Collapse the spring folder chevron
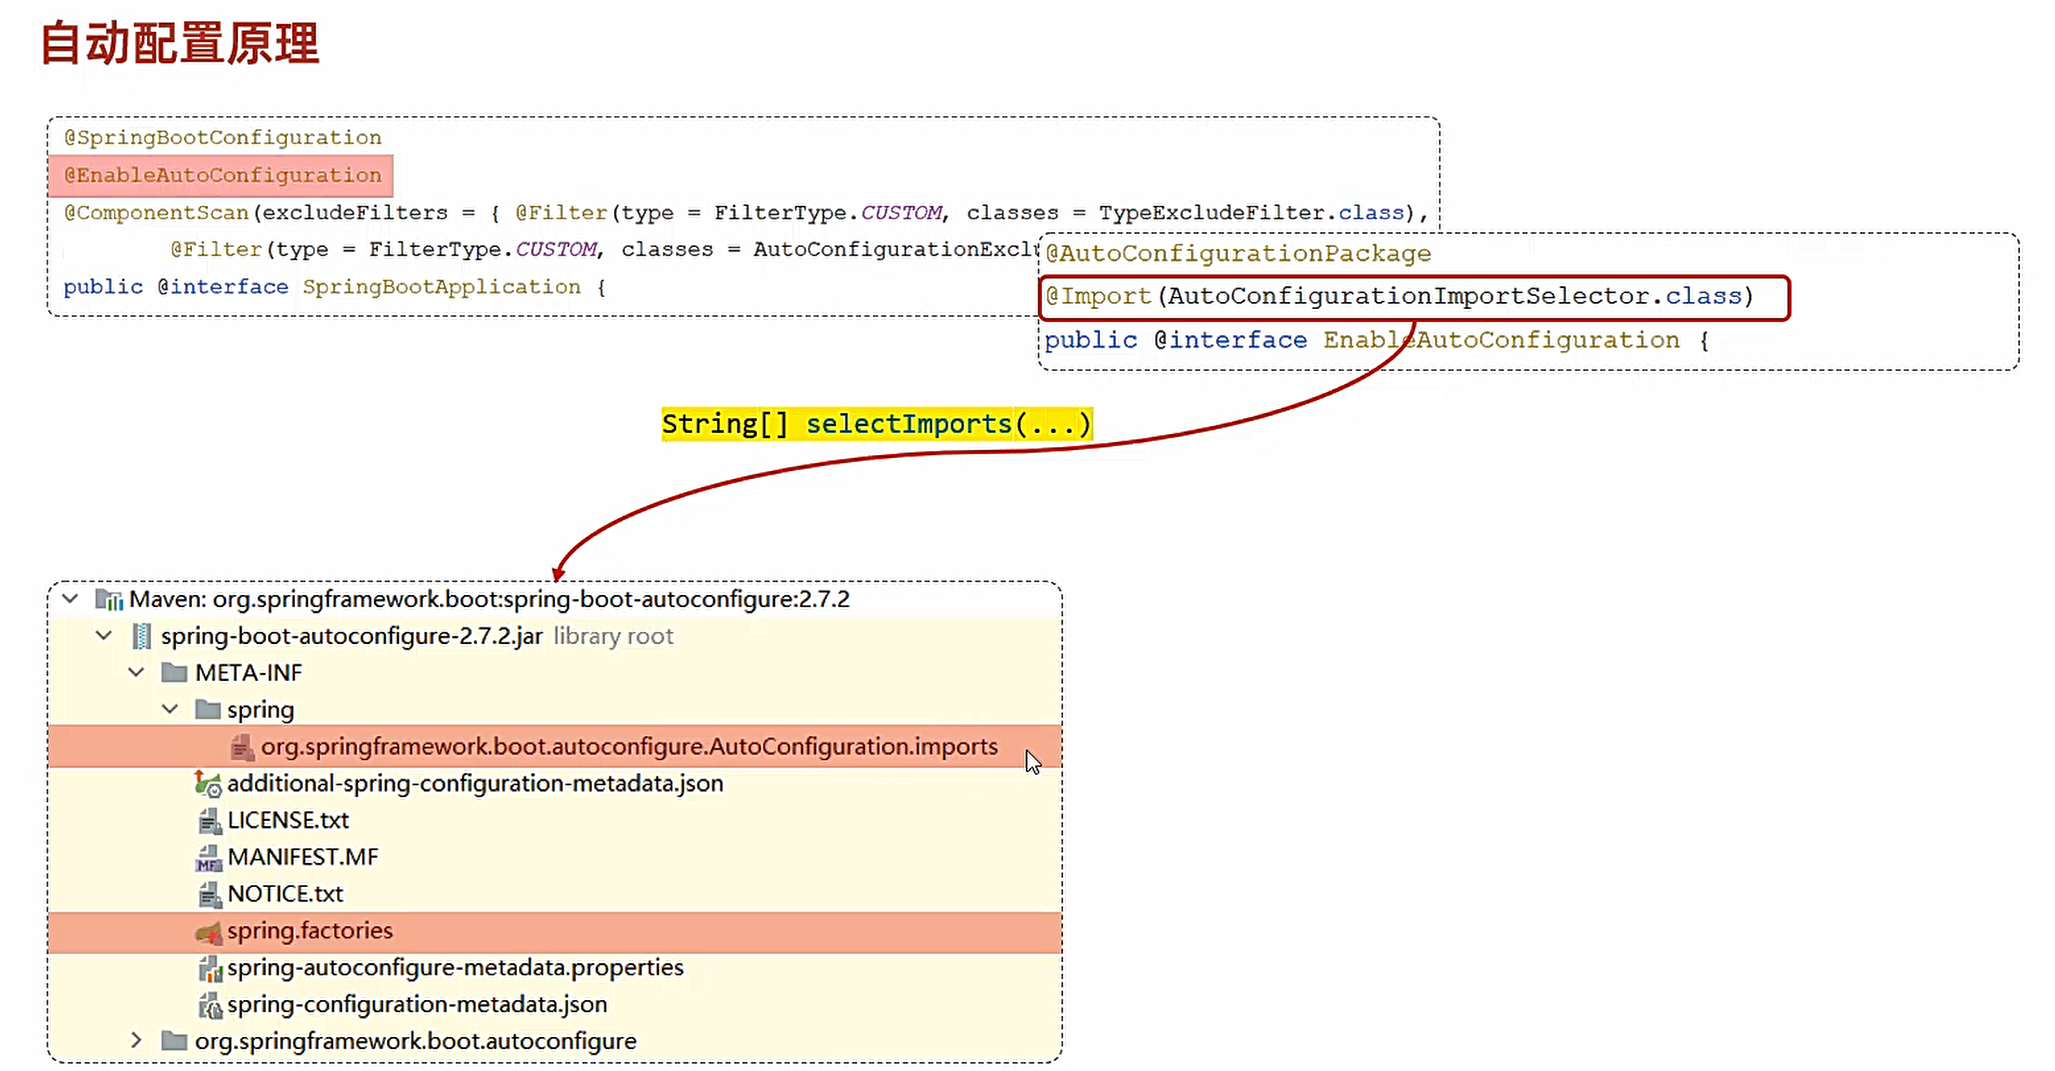Screen dimensions: 2055x1071 click(x=170, y=709)
